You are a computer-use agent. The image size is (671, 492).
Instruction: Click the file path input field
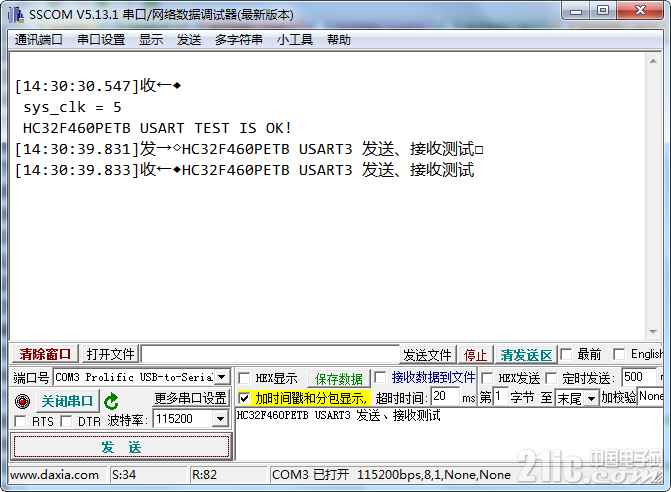[270, 354]
